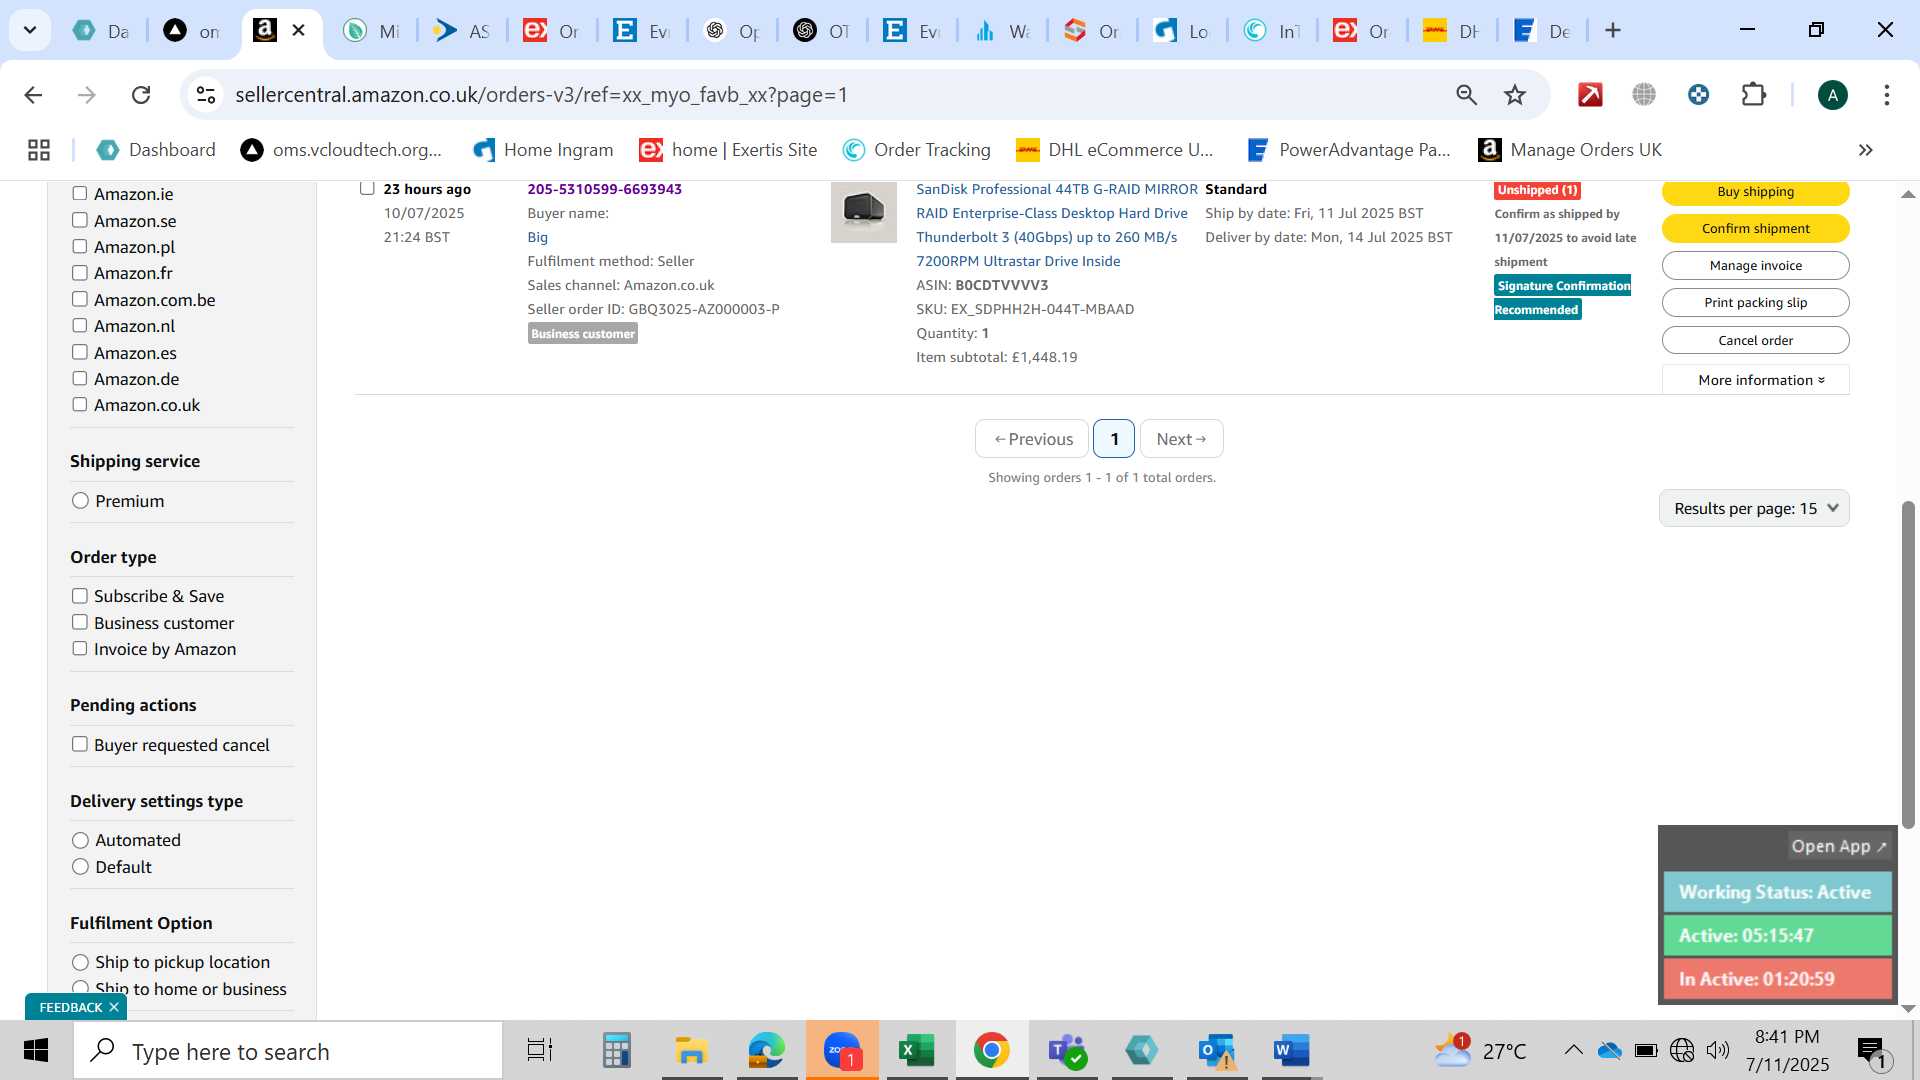1920x1080 pixels.
Task: Open the bookmarks apps grid icon
Action: pyautogui.click(x=39, y=150)
